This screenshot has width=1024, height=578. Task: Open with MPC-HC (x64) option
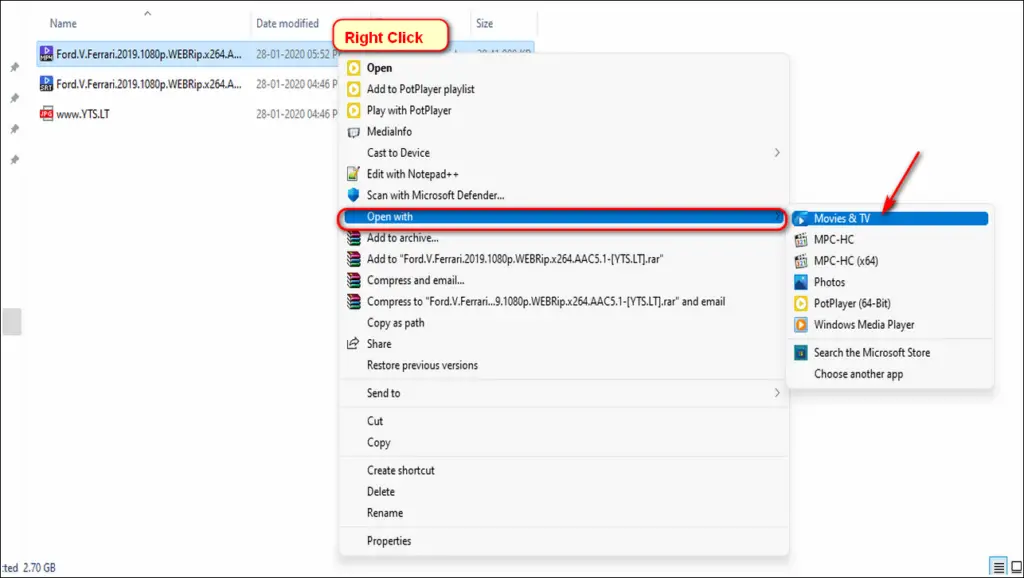tap(846, 261)
